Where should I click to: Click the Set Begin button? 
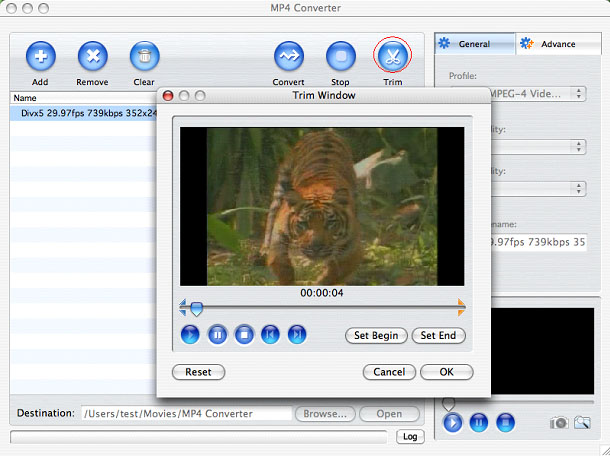376,336
